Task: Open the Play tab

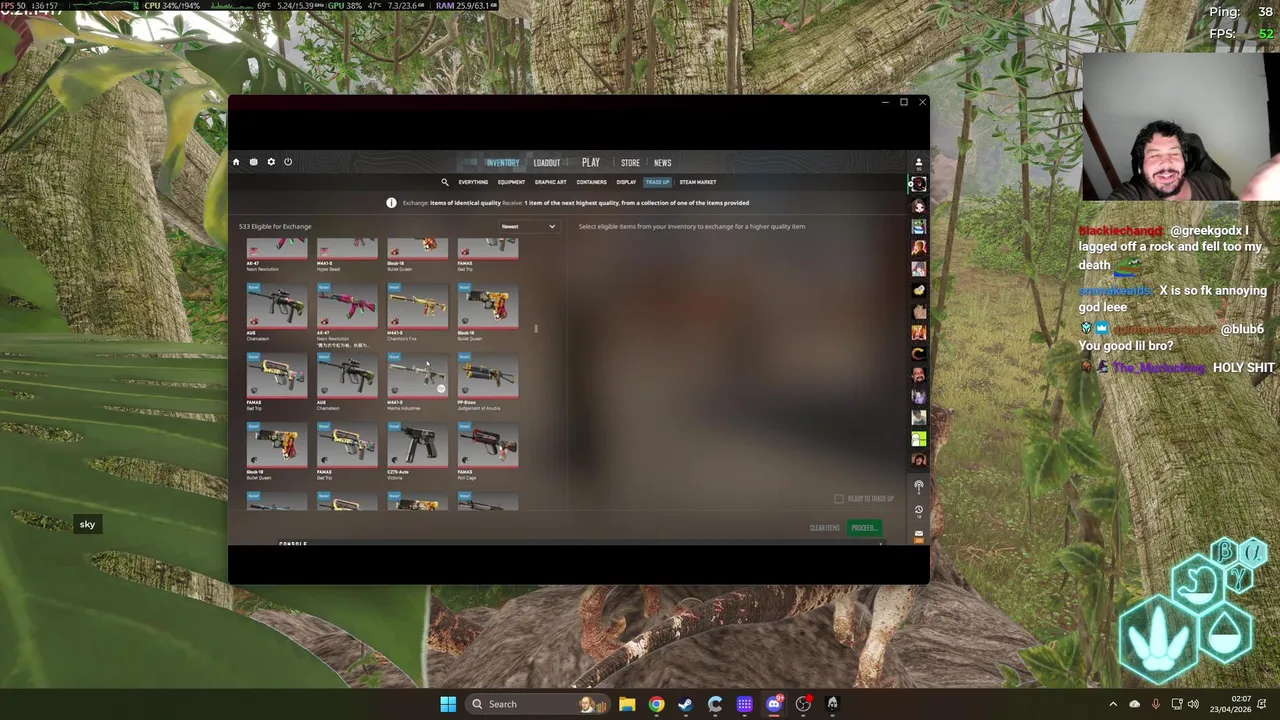Action: [591, 163]
